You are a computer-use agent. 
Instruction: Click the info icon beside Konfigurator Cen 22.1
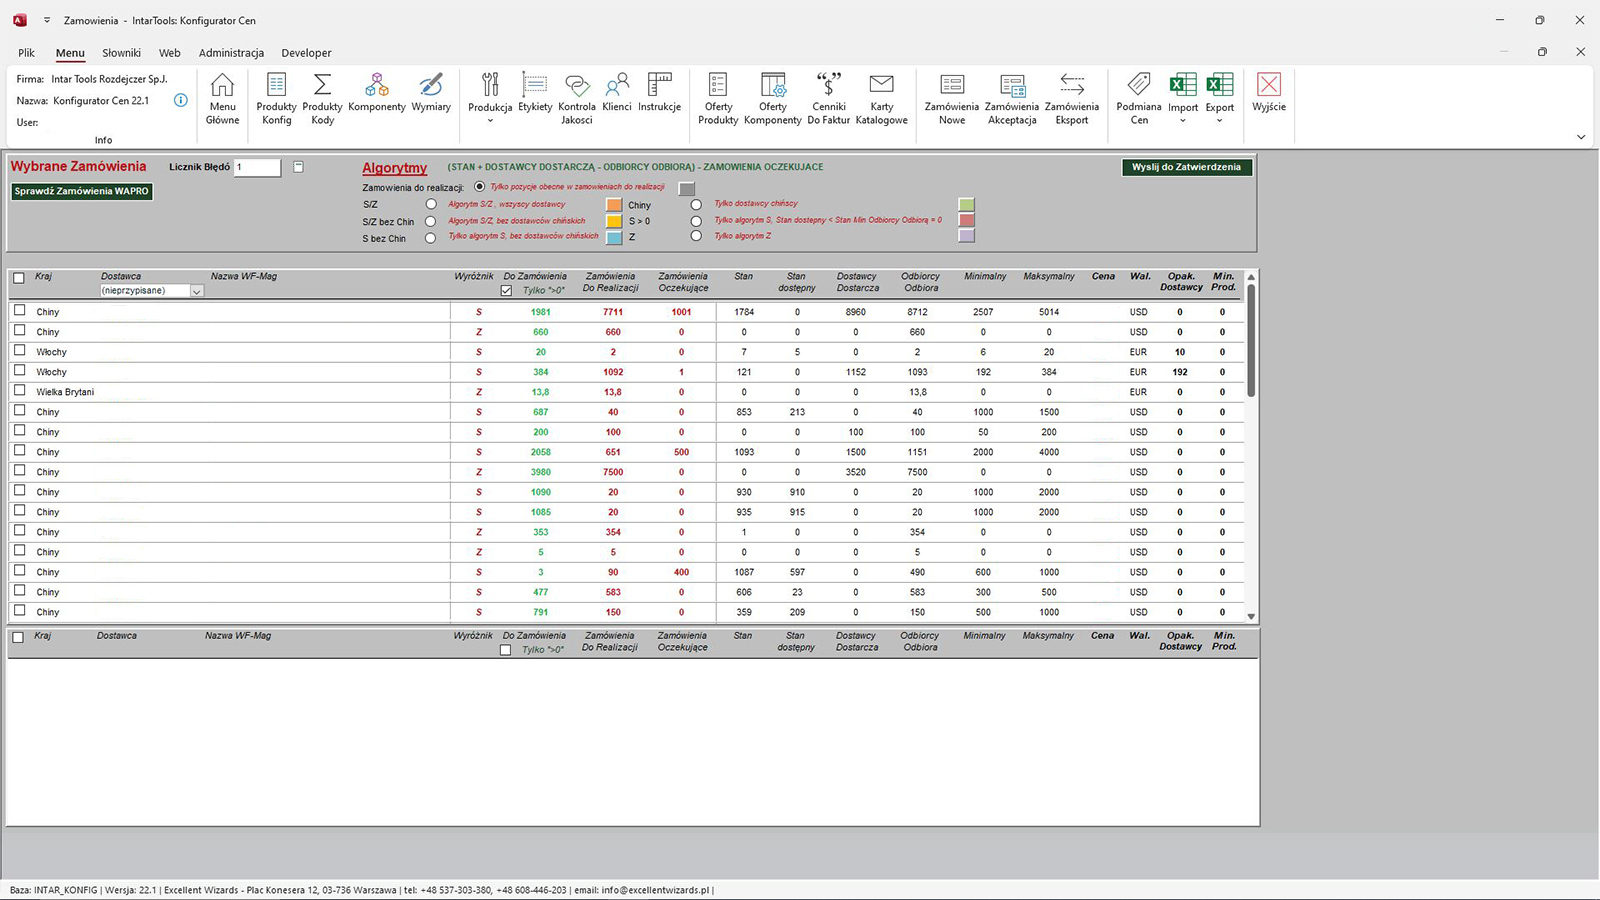point(181,100)
